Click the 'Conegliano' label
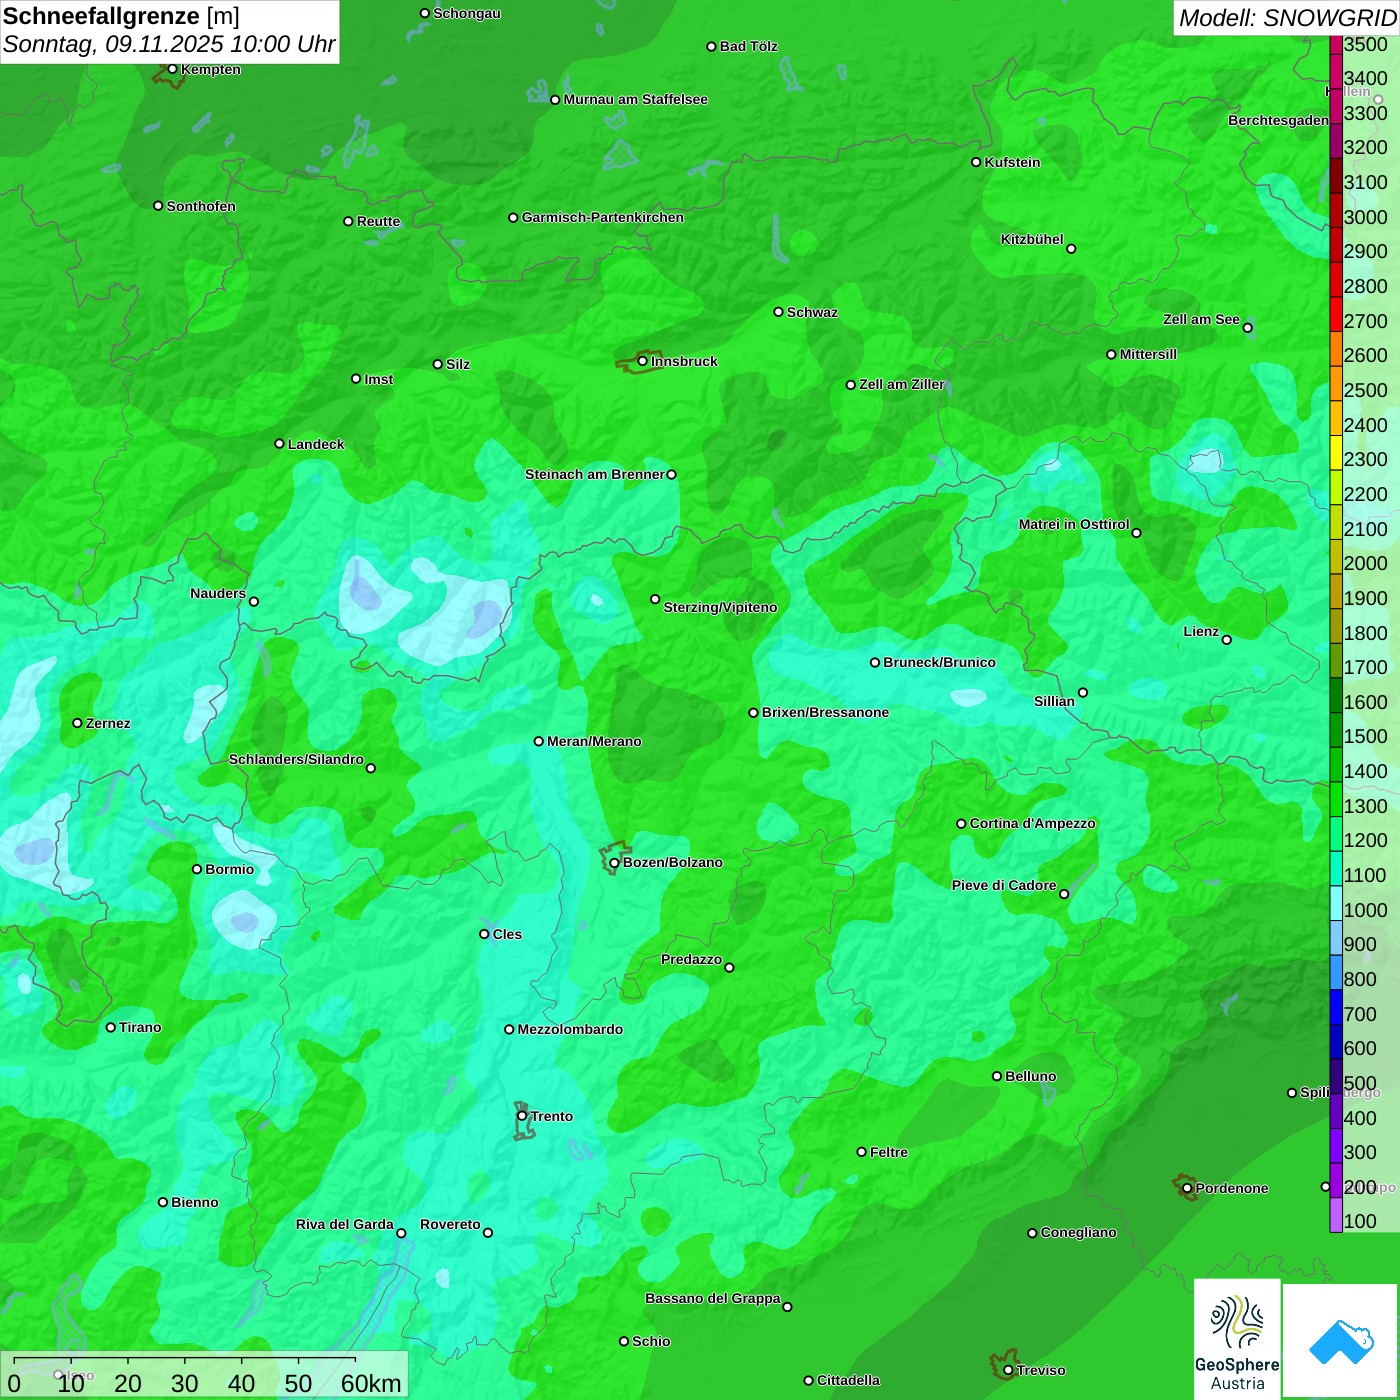Screen dimensions: 1400x1400 (x=1078, y=1232)
